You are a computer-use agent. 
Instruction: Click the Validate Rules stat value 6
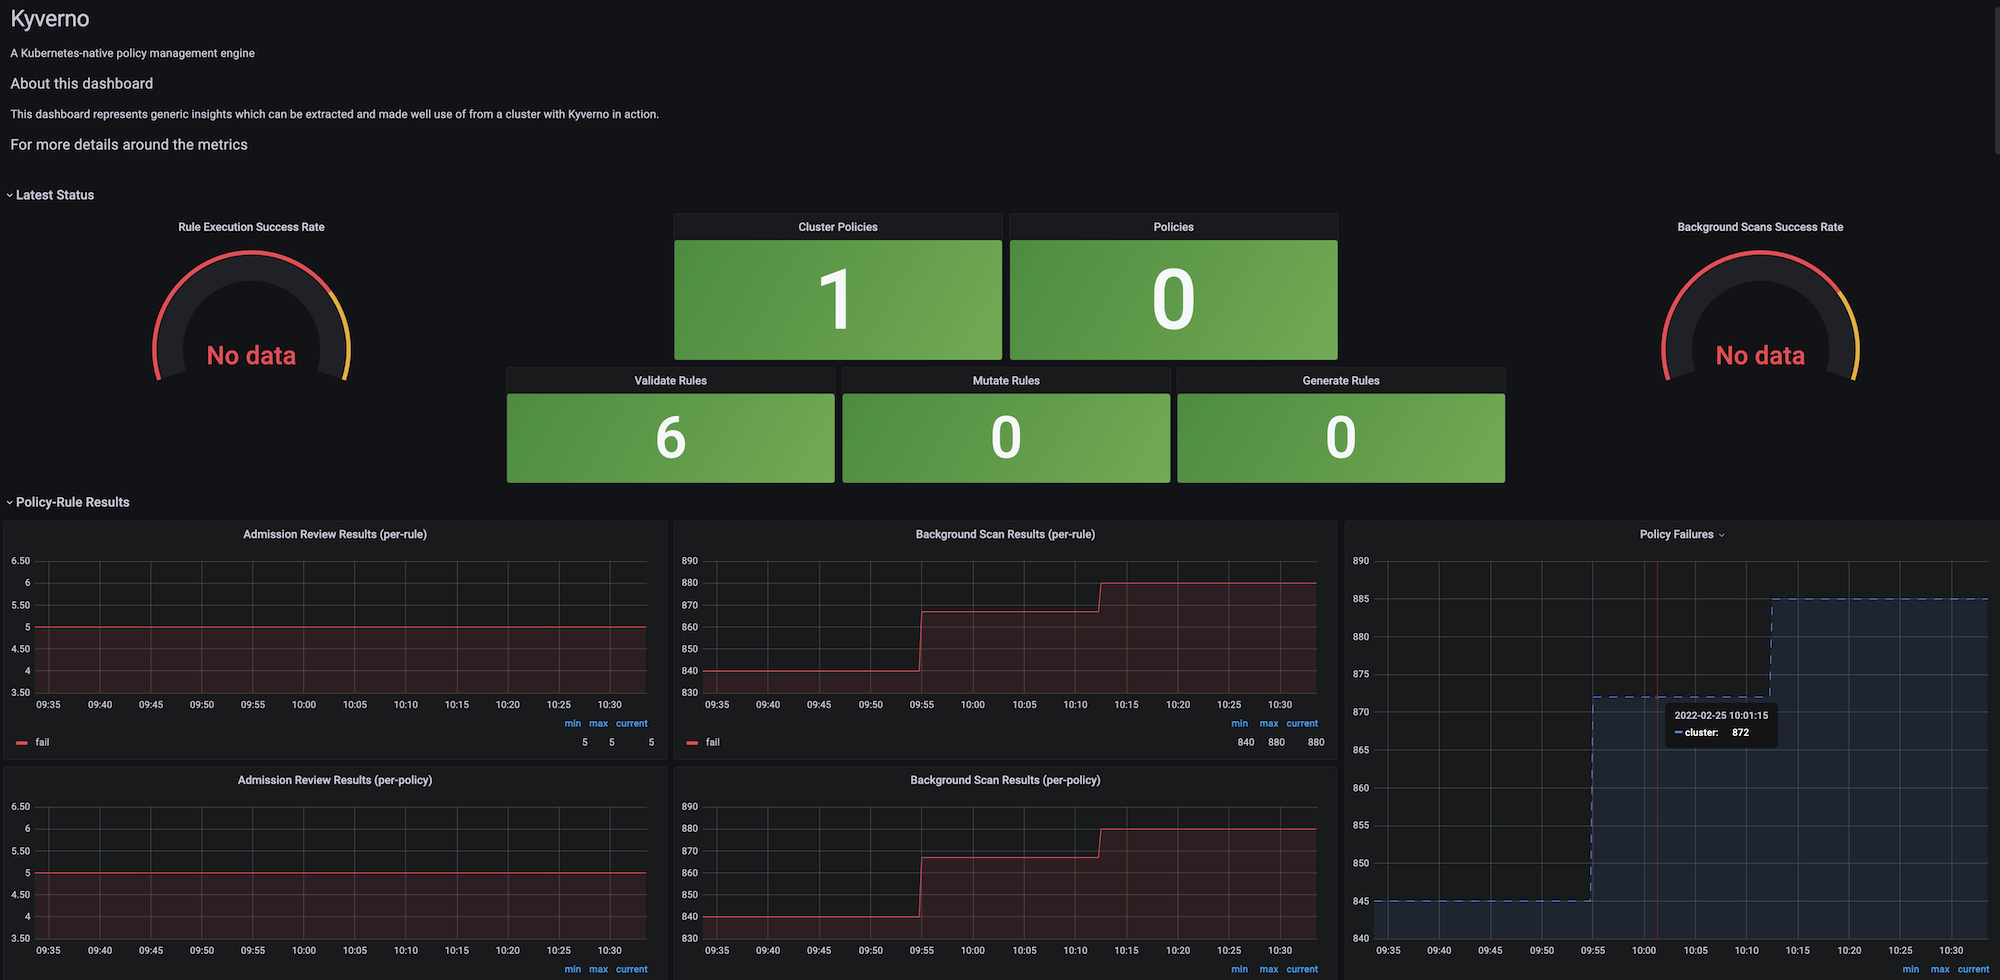click(x=670, y=438)
